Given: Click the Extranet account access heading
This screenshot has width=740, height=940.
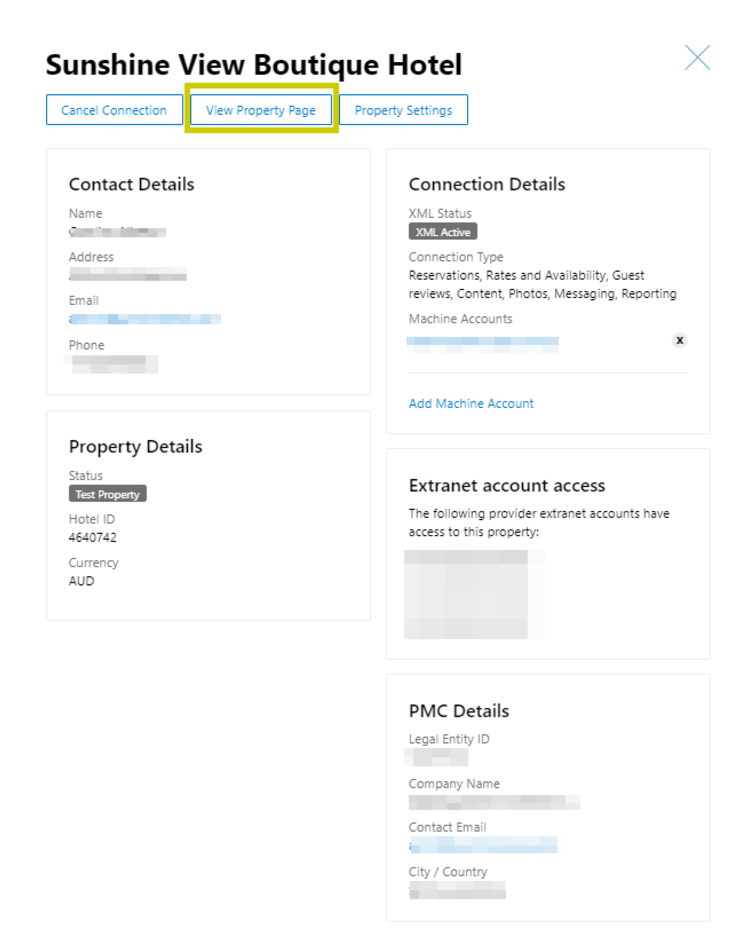Looking at the screenshot, I should pos(507,486).
